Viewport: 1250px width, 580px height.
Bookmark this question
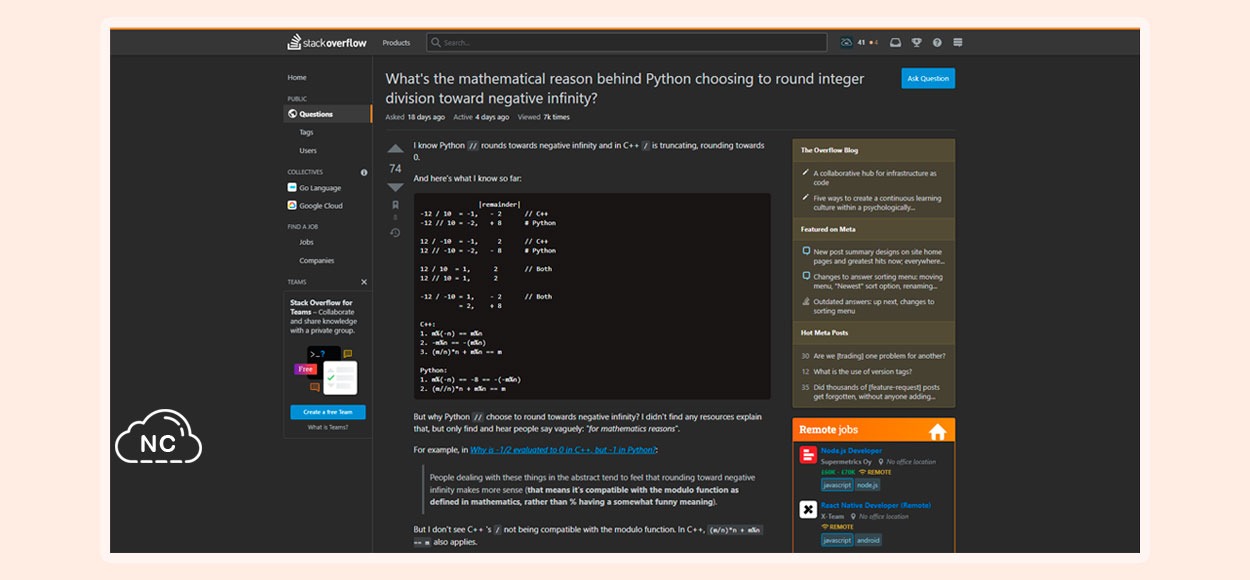click(395, 205)
